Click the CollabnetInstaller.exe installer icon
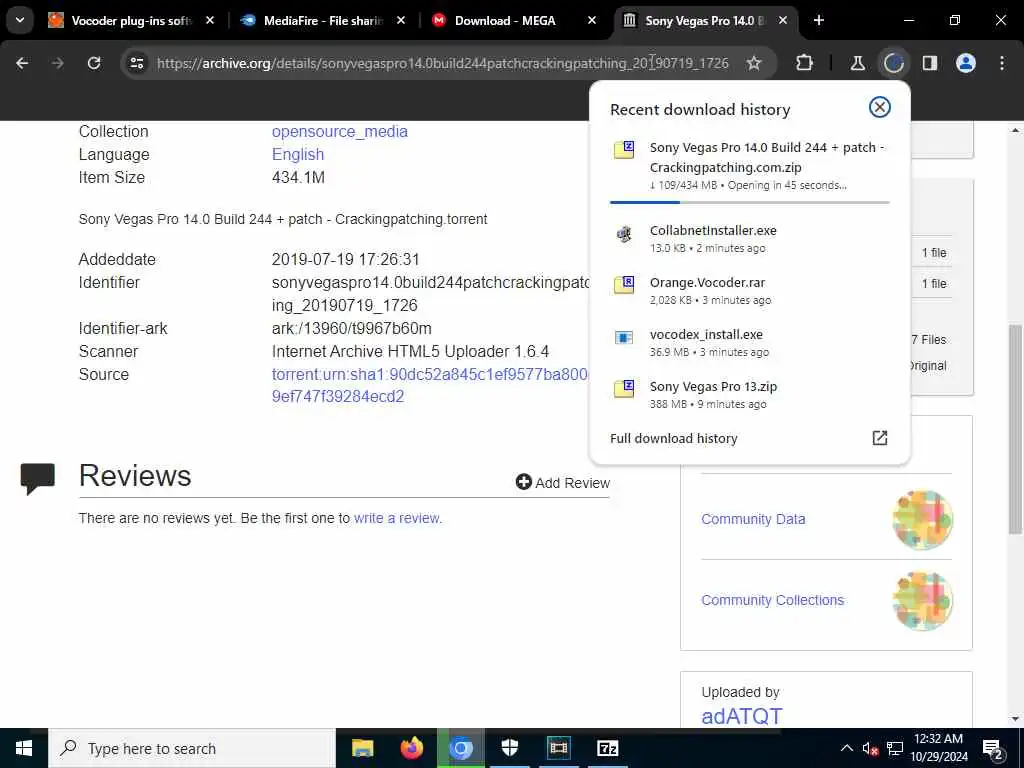The width and height of the screenshot is (1024, 768). click(624, 233)
